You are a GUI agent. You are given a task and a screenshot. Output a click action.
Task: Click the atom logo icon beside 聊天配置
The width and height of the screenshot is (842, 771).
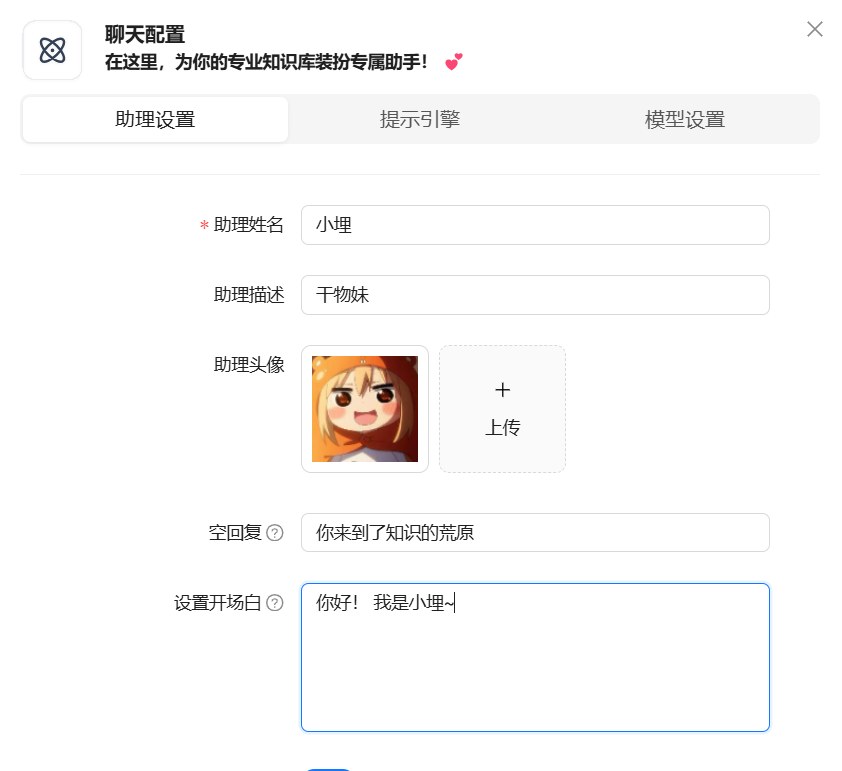(52, 50)
